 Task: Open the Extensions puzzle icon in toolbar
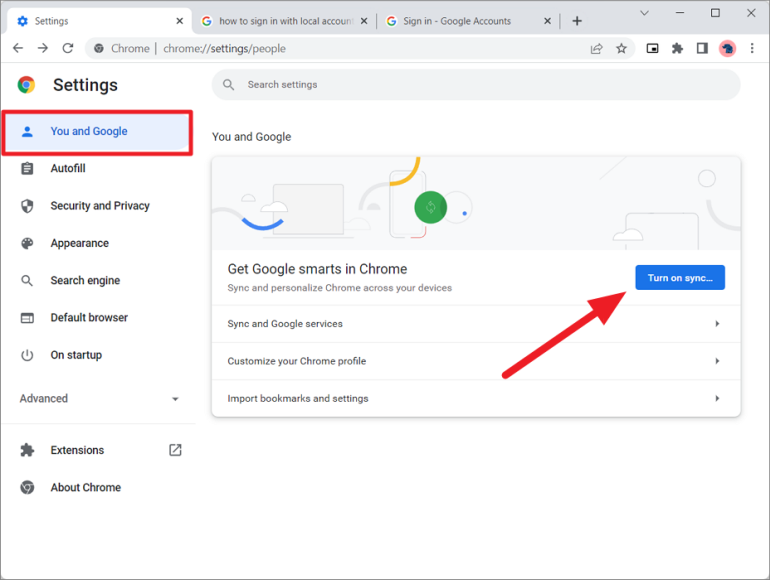pos(677,48)
